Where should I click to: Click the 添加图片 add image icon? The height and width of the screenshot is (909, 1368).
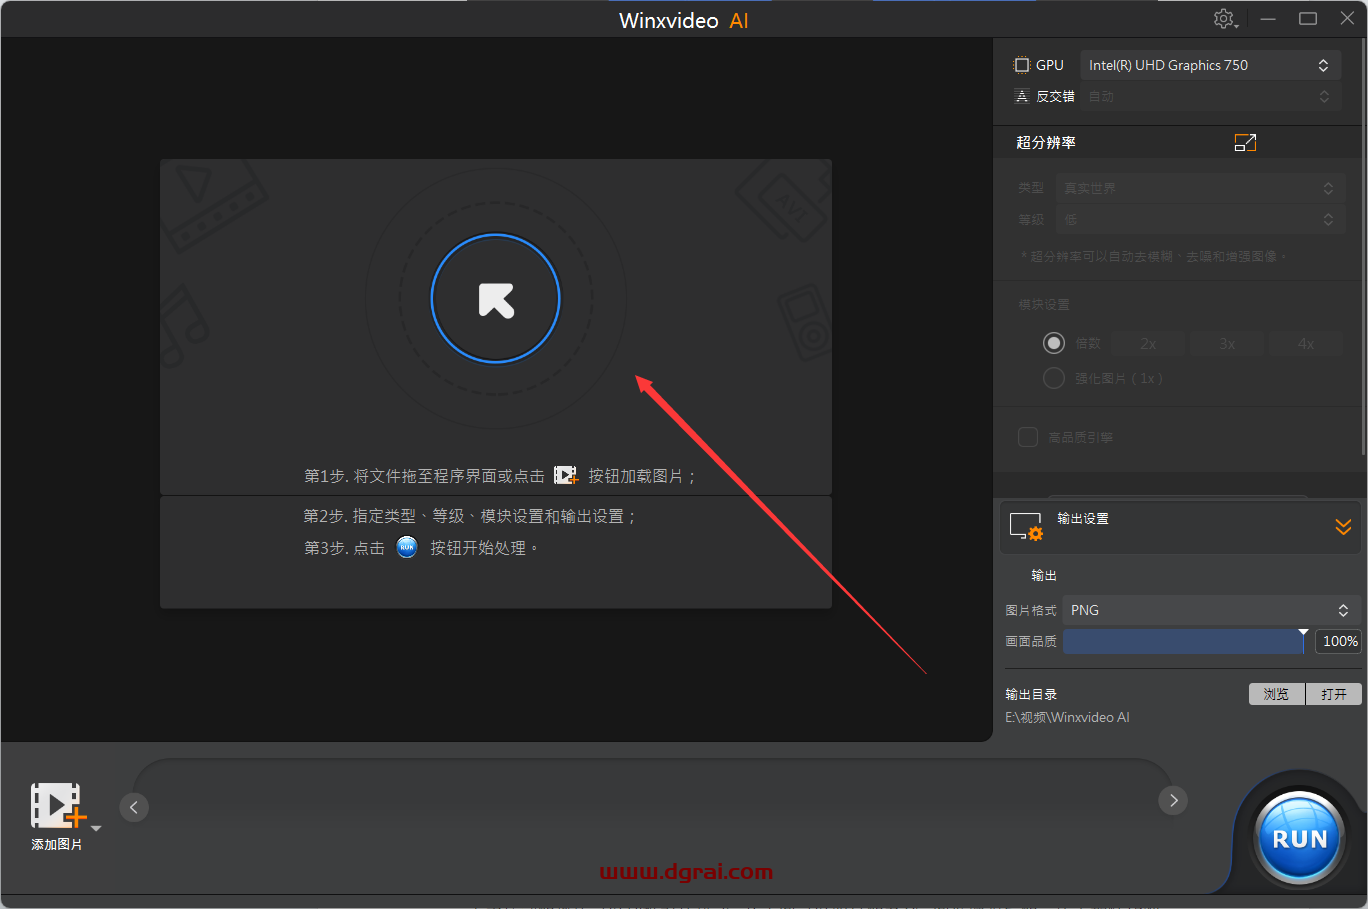pyautogui.click(x=57, y=806)
